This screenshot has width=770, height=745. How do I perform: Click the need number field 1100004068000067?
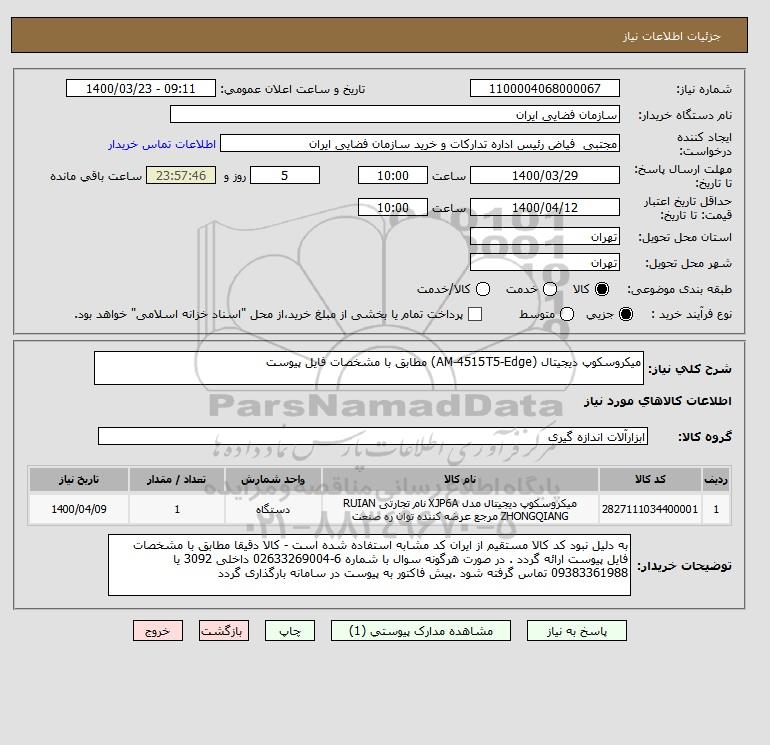pyautogui.click(x=545, y=88)
